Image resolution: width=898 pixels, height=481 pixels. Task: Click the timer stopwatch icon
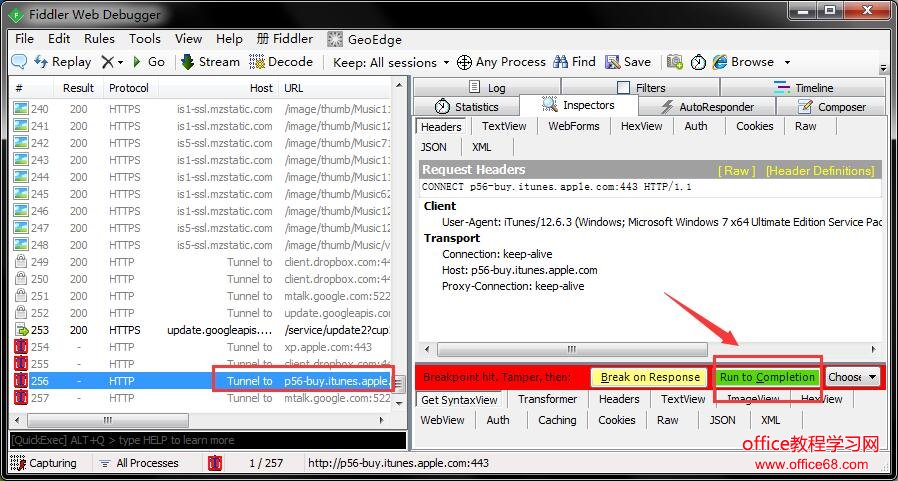[698, 62]
